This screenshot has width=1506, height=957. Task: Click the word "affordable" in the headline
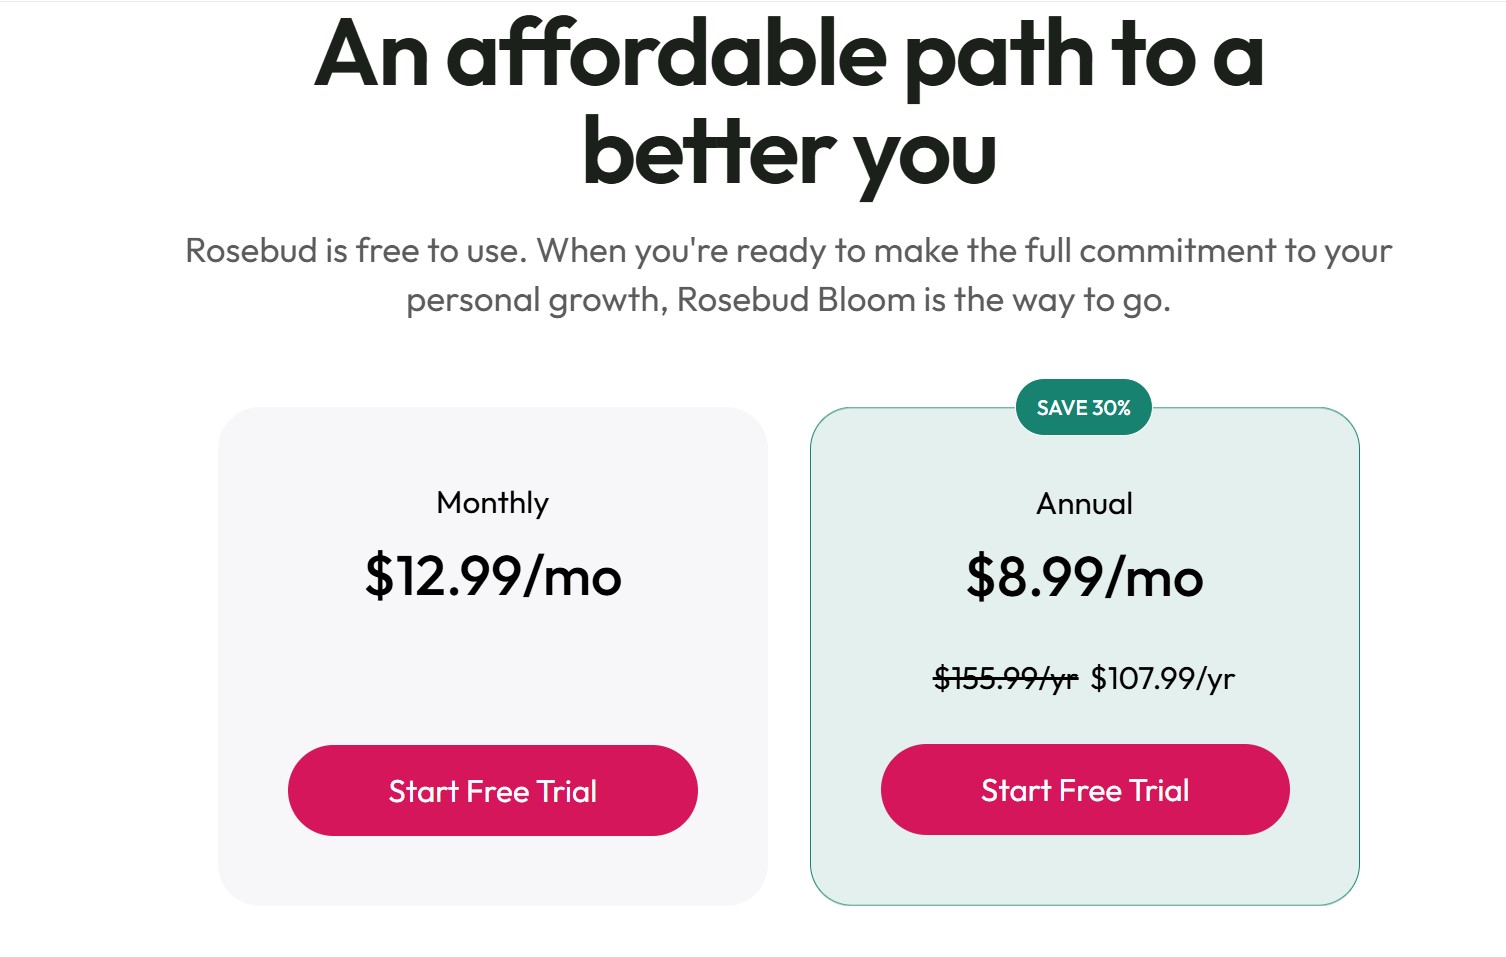pyautogui.click(x=665, y=55)
